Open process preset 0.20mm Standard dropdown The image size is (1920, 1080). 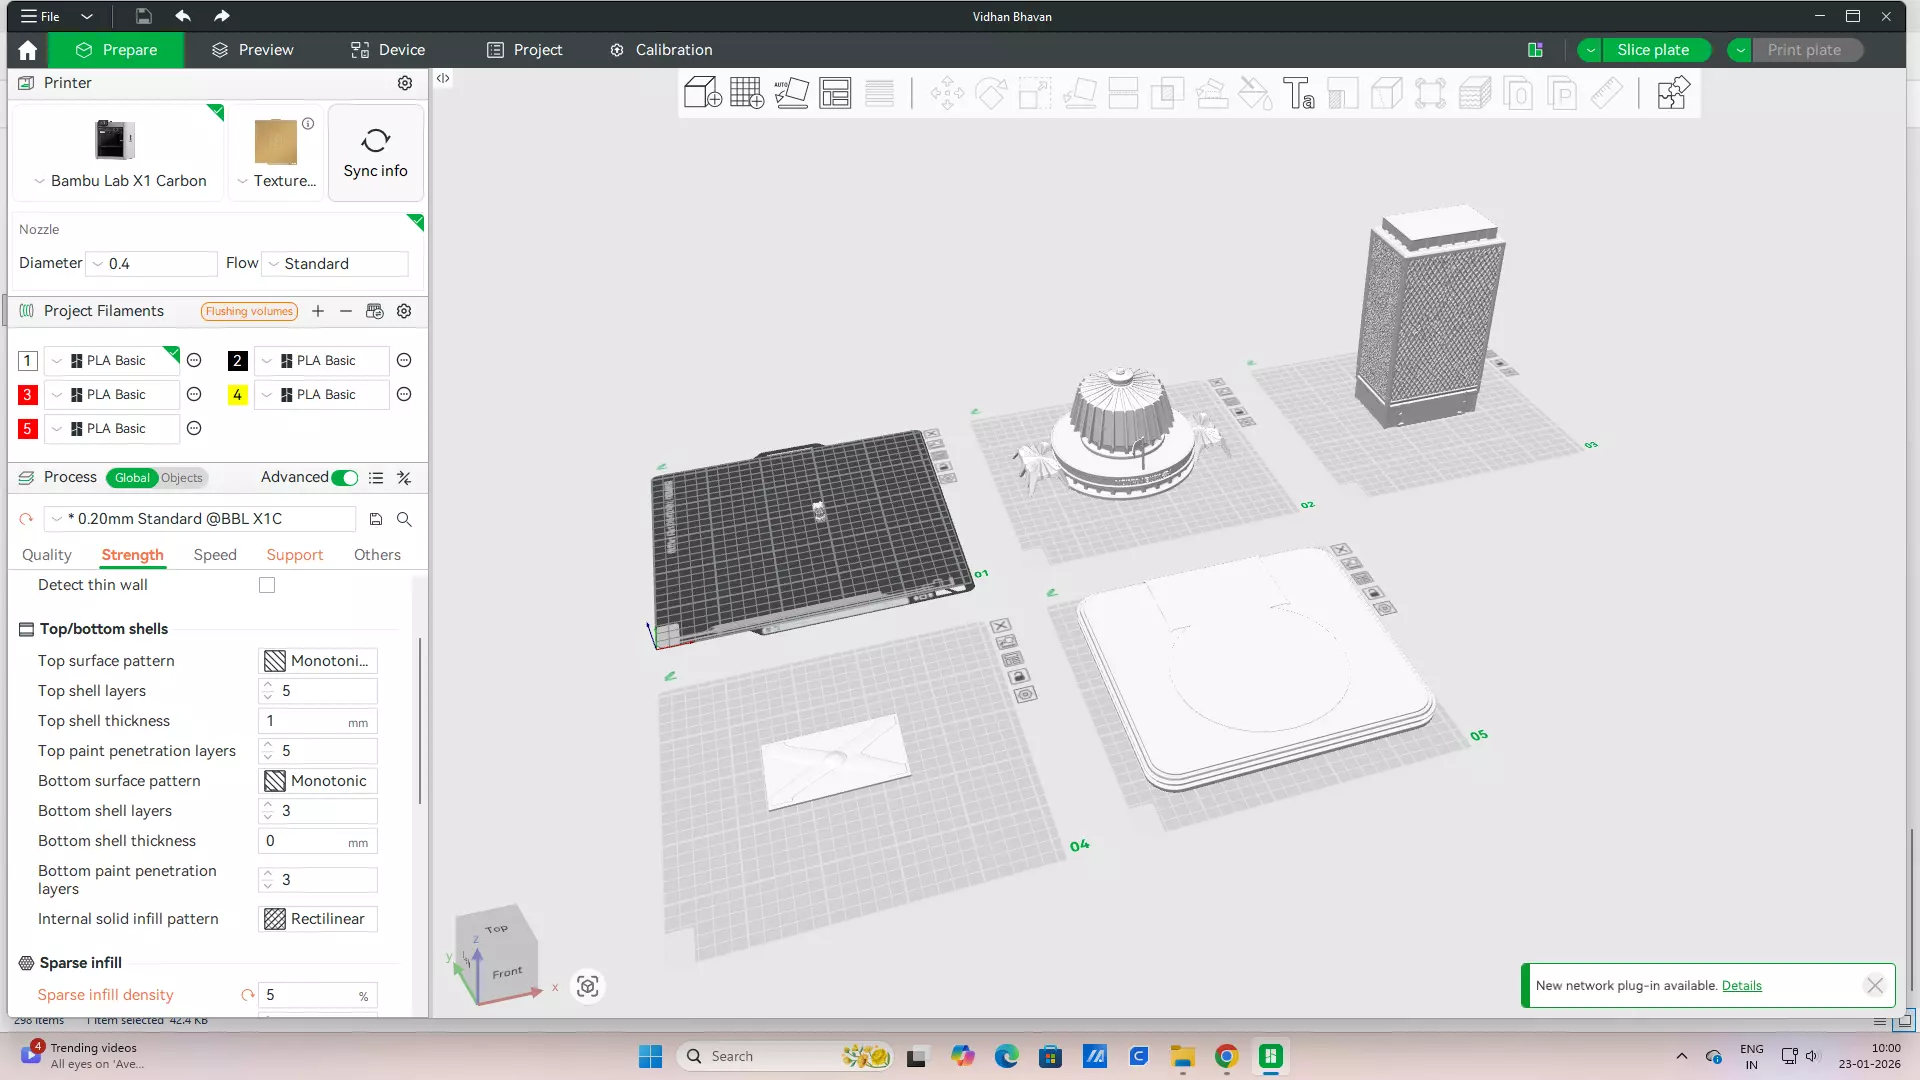pyautogui.click(x=200, y=519)
